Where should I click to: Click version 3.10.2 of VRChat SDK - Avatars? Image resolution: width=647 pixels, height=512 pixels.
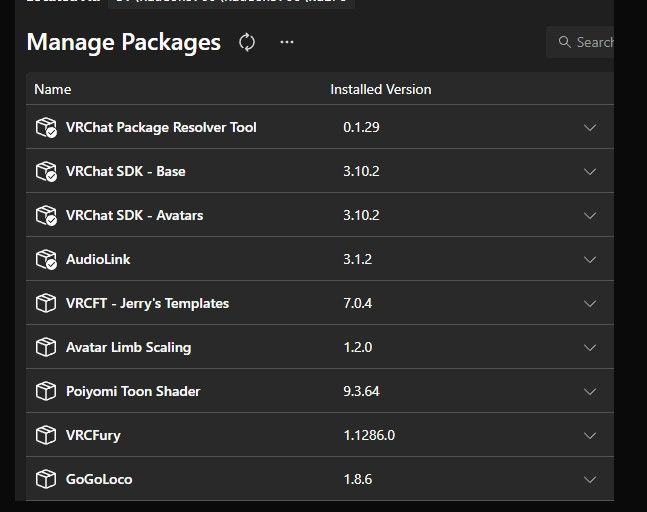(361, 215)
